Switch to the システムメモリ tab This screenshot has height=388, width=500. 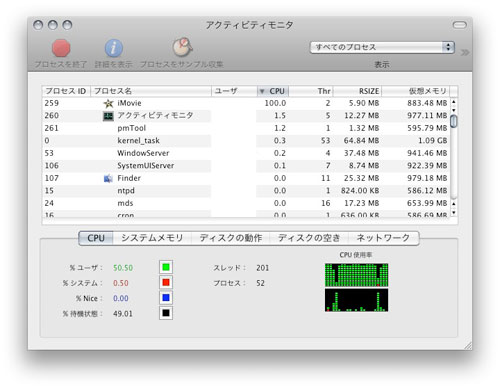pos(152,238)
